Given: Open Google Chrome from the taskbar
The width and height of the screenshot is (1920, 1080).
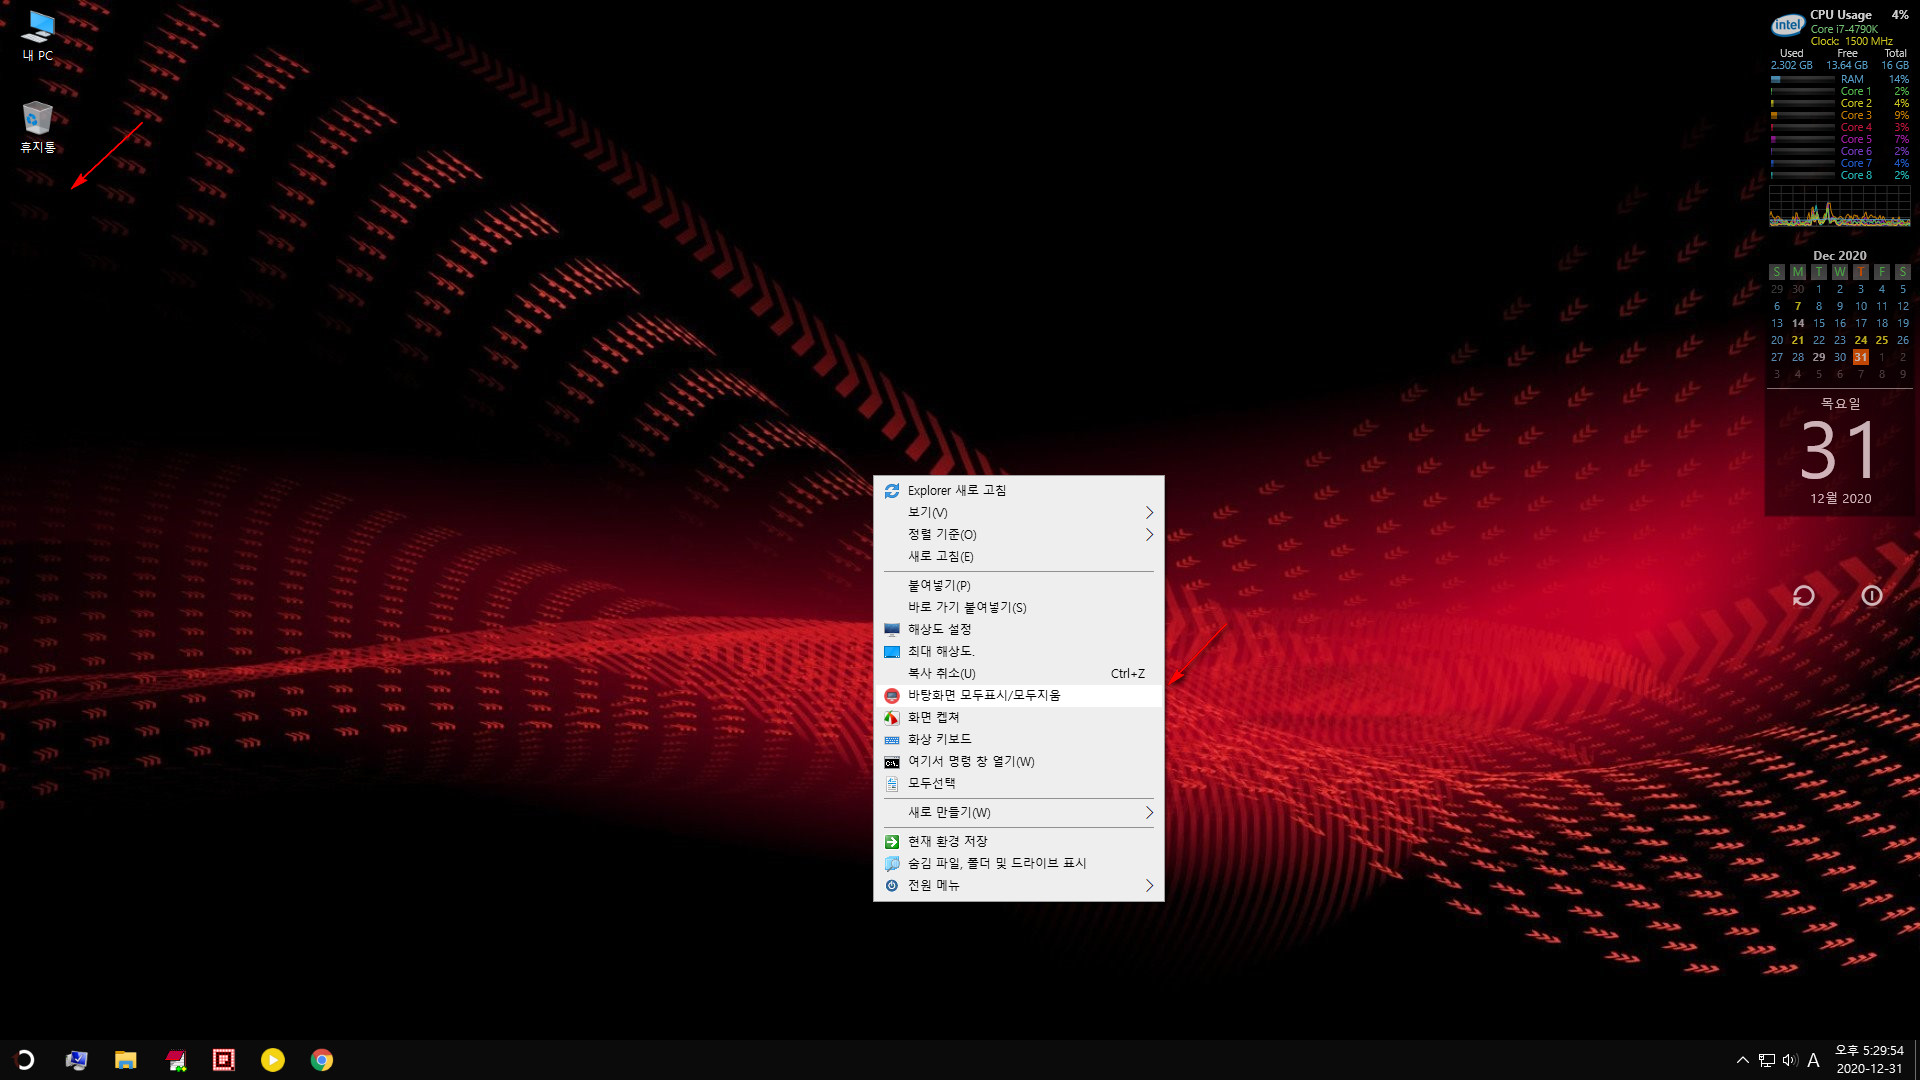Looking at the screenshot, I should (x=322, y=1060).
